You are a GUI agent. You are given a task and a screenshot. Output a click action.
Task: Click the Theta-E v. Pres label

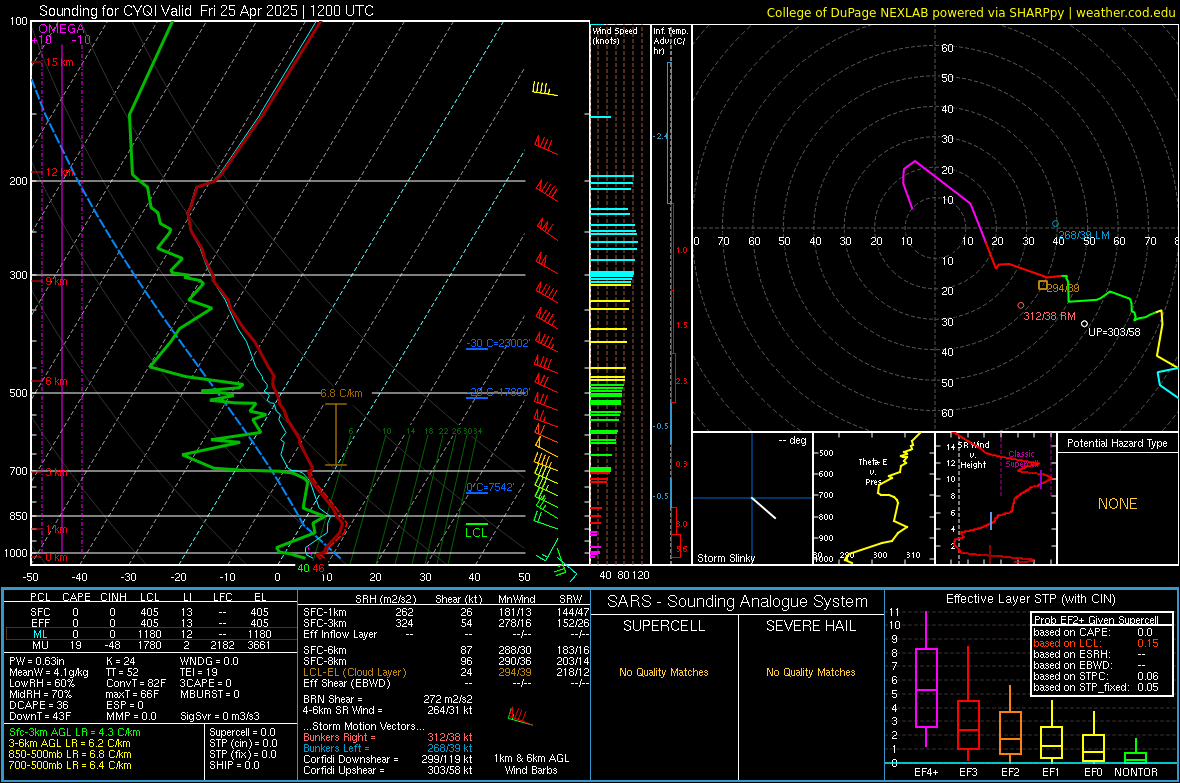(x=873, y=471)
